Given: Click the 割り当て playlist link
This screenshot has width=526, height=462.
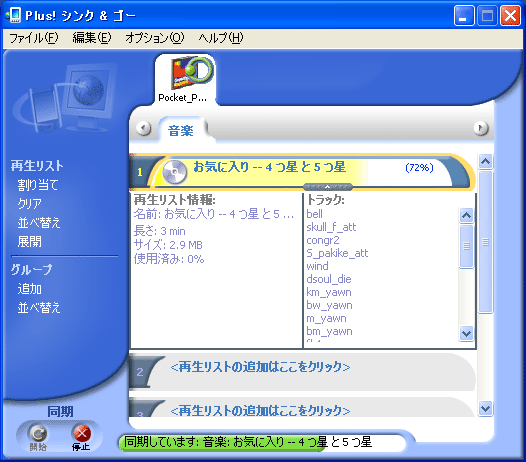Looking at the screenshot, I should 38,185.
